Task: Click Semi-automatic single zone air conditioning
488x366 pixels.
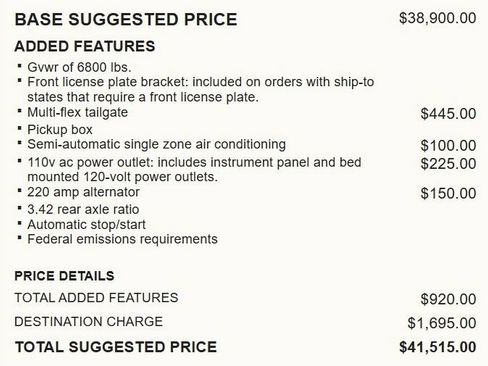Action: pos(156,145)
